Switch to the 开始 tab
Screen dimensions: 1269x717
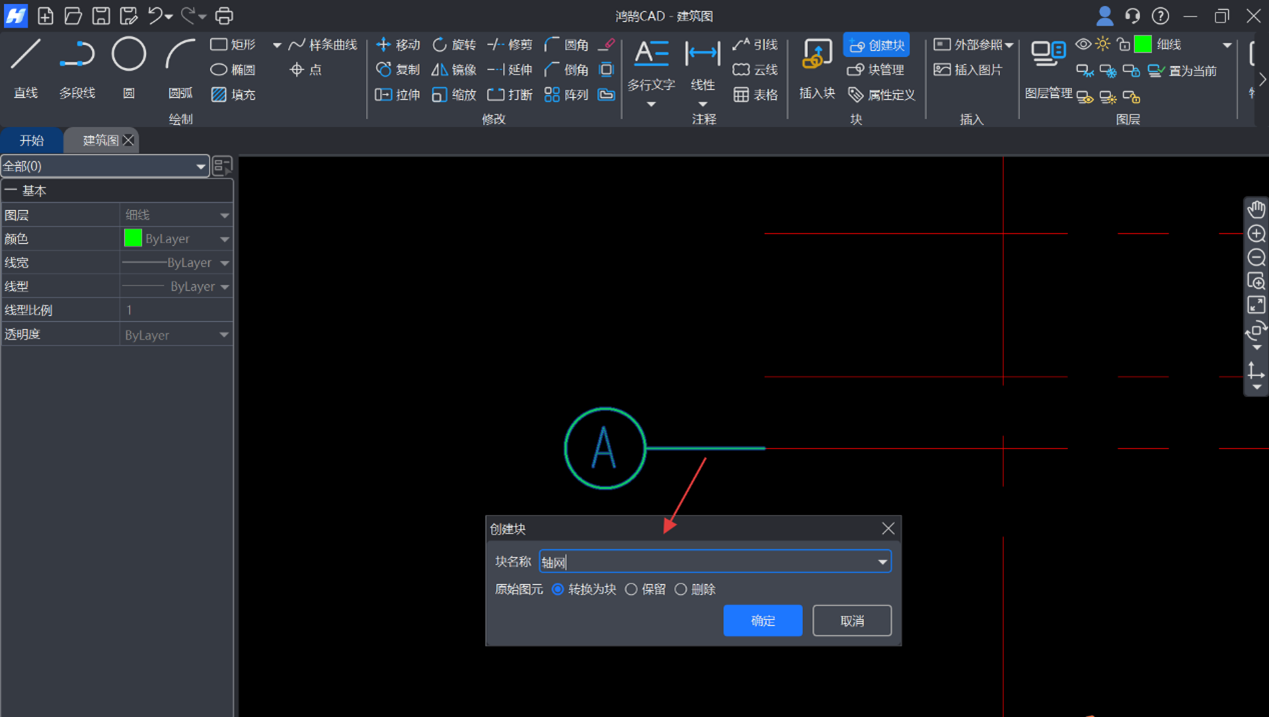pos(32,141)
